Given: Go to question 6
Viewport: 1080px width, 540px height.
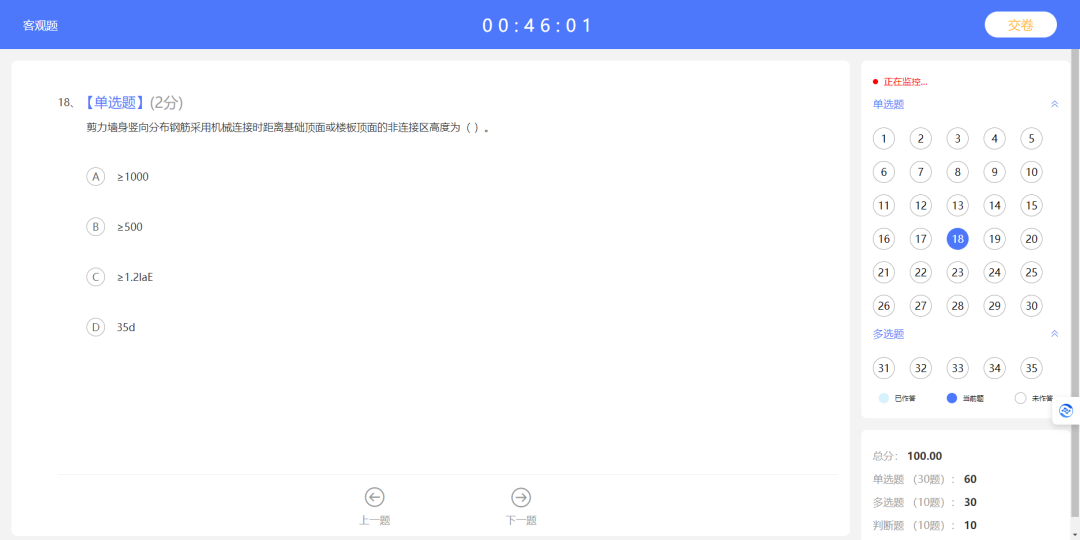Looking at the screenshot, I should point(884,172).
